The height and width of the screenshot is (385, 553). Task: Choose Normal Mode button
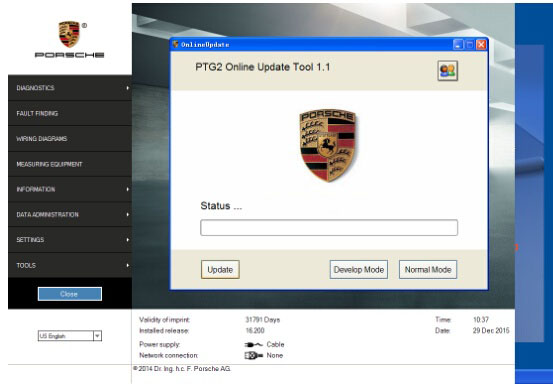[x=428, y=270]
